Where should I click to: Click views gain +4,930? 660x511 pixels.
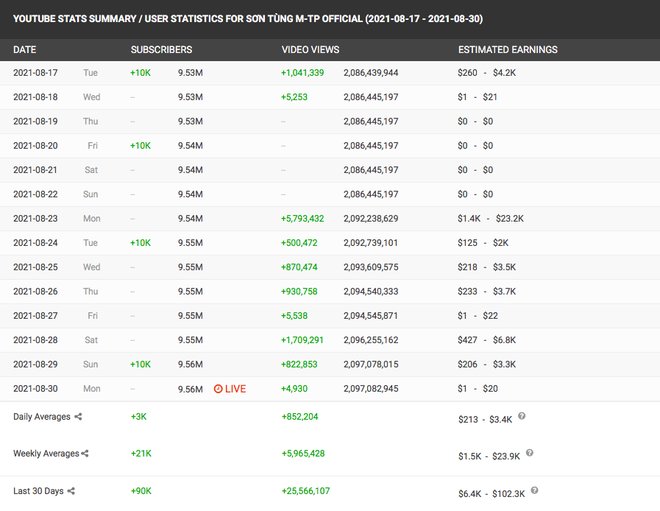pos(294,389)
